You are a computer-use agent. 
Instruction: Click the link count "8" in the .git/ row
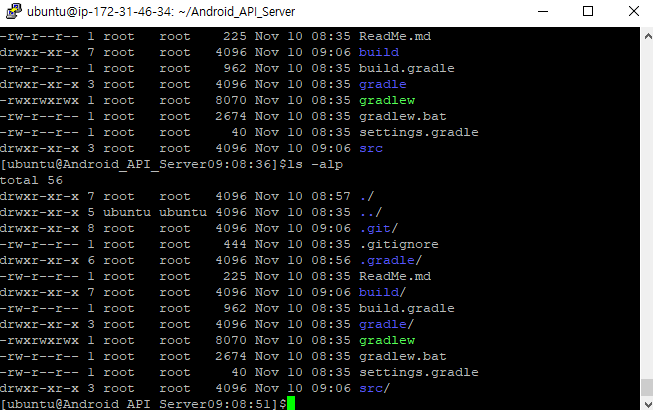[x=91, y=228]
